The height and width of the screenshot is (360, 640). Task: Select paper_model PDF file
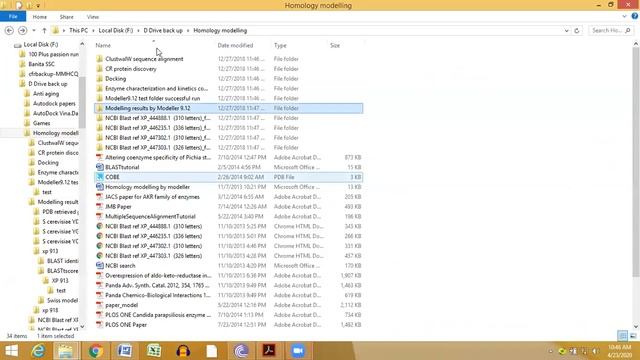coord(121,305)
